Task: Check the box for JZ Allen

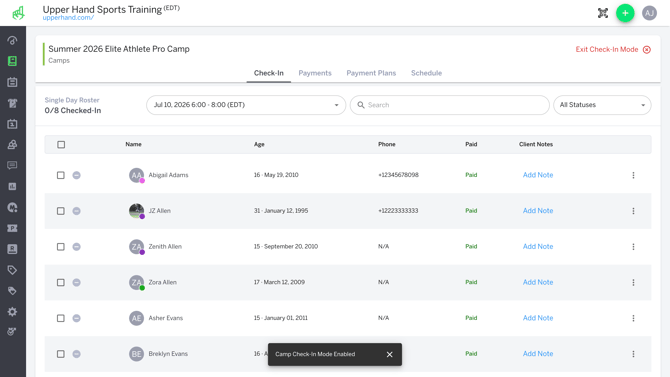Action: tap(61, 211)
